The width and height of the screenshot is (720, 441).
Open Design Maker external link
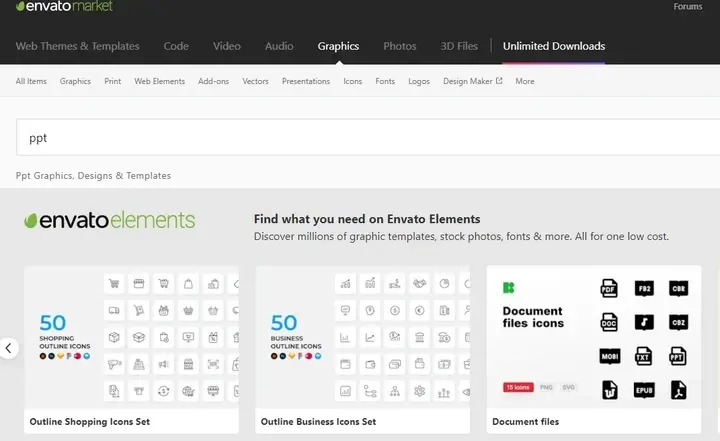tap(472, 81)
